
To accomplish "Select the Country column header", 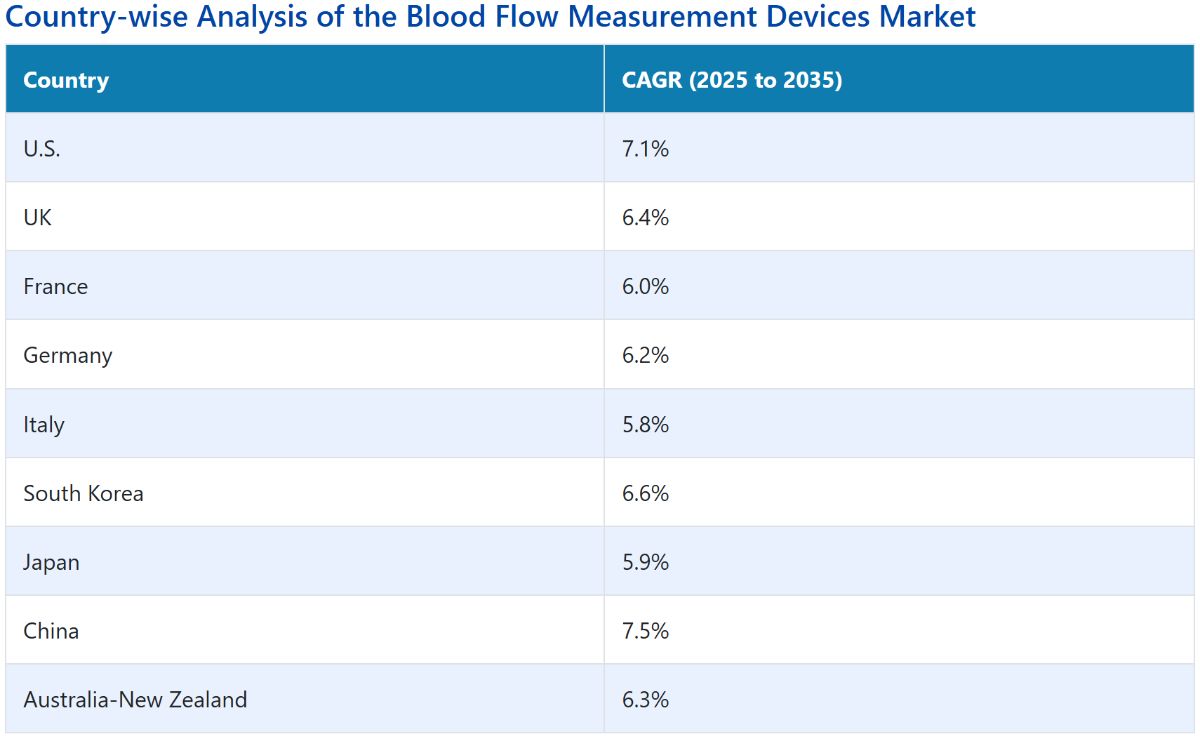I will pos(305,79).
